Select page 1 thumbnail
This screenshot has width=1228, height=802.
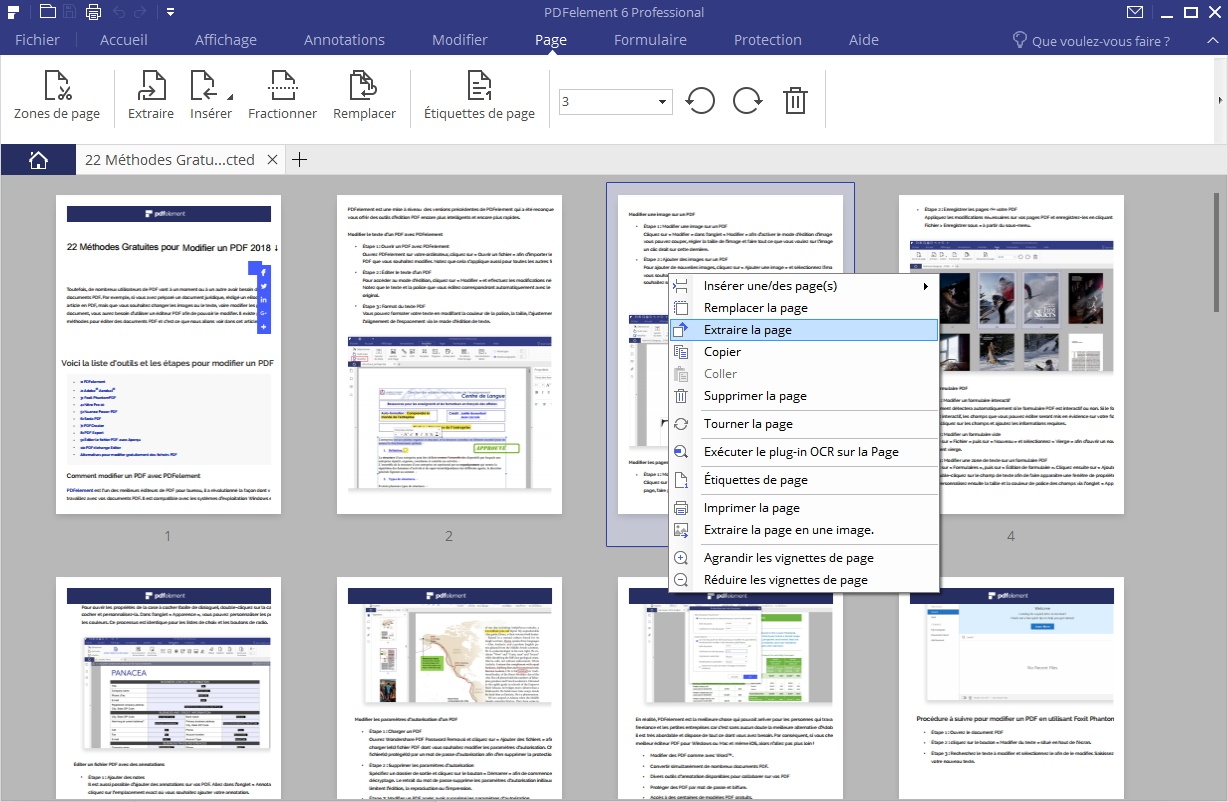coord(168,354)
